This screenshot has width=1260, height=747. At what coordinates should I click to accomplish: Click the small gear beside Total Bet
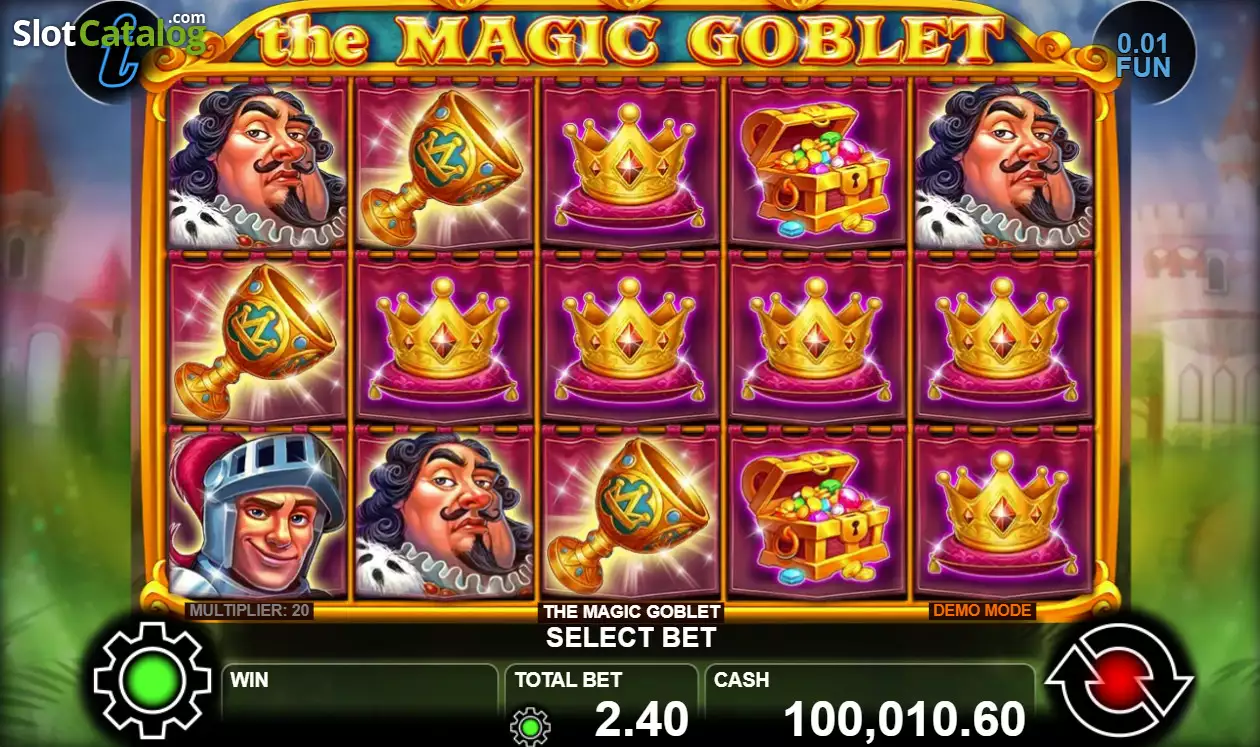pyautogui.click(x=530, y=724)
